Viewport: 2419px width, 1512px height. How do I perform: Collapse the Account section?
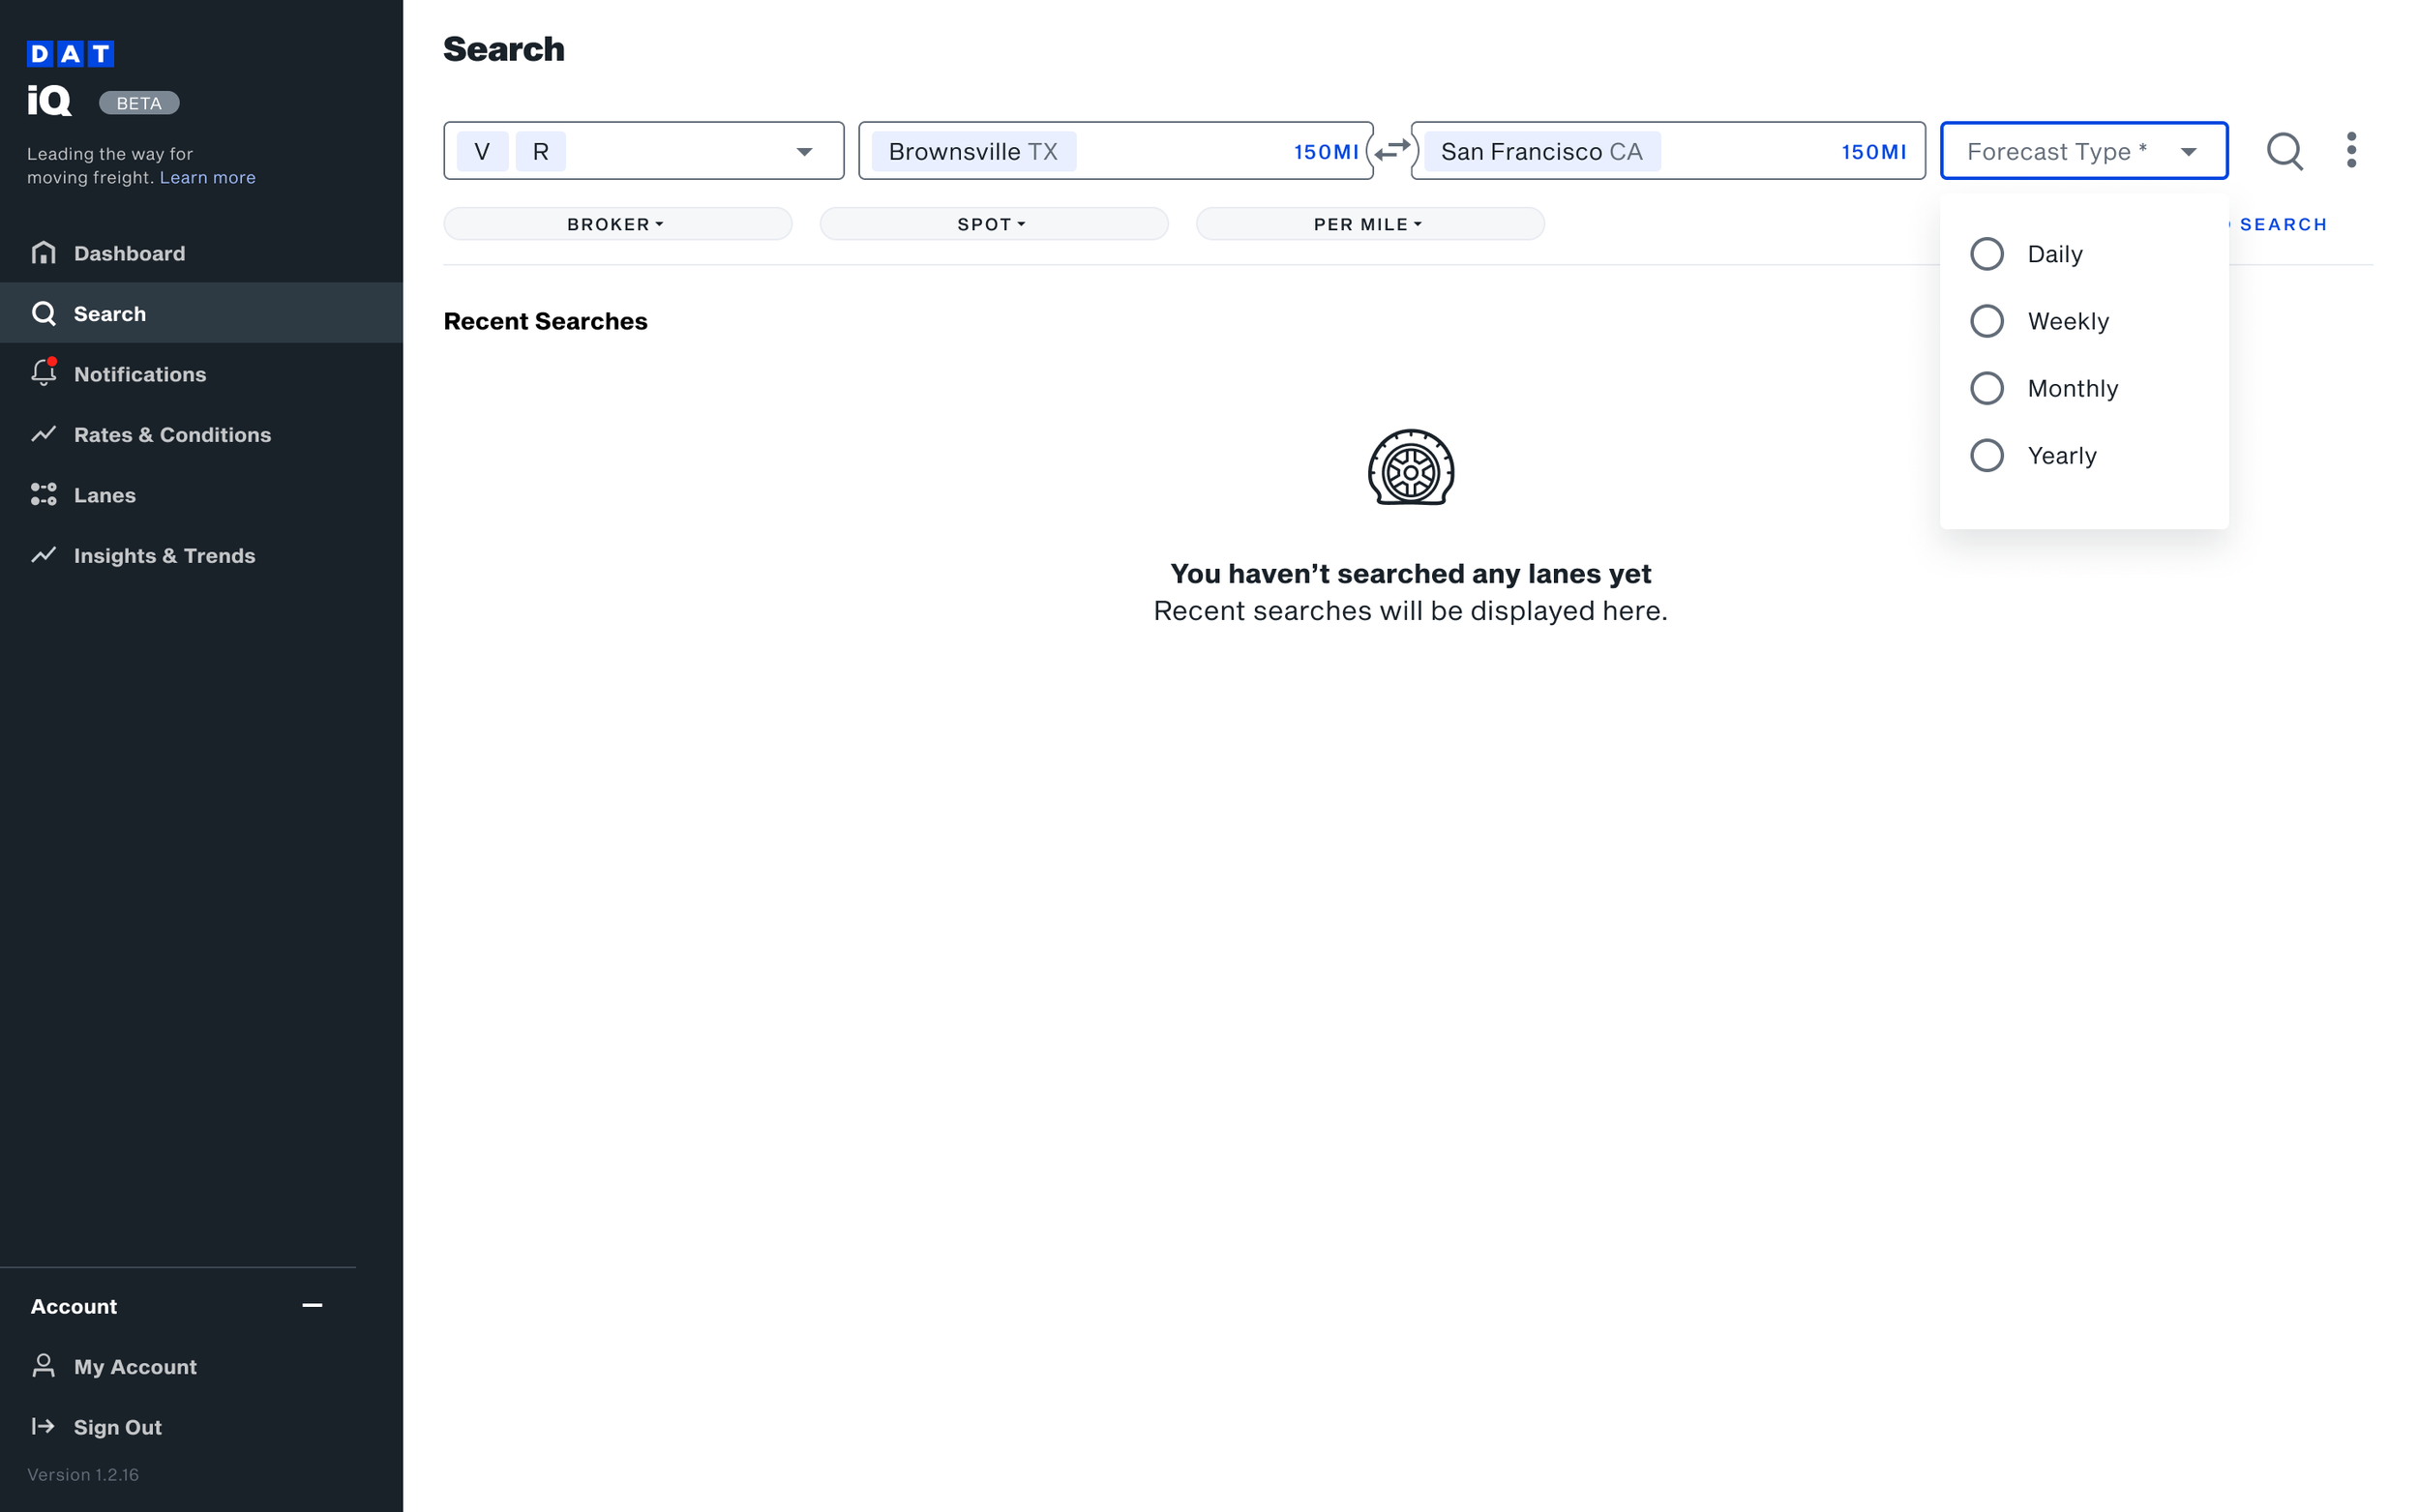pyautogui.click(x=312, y=1305)
